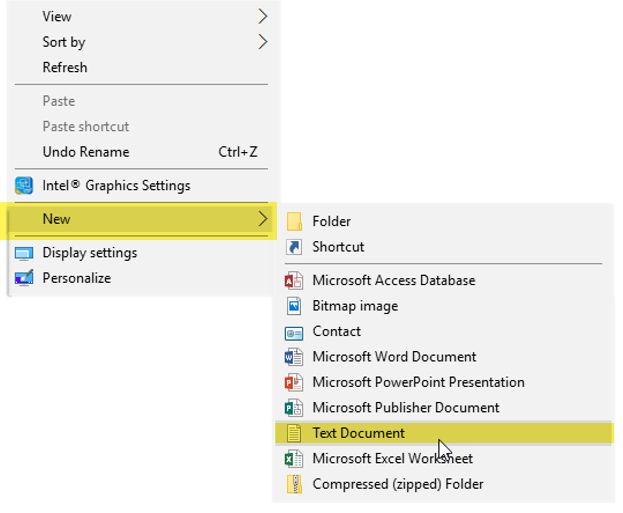Click the Folder icon in New submenu
Image resolution: width=623 pixels, height=513 pixels.
(294, 221)
